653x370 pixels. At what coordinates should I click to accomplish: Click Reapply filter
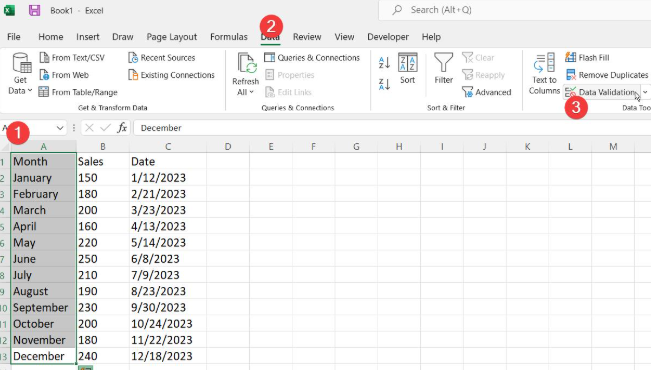[x=484, y=75]
